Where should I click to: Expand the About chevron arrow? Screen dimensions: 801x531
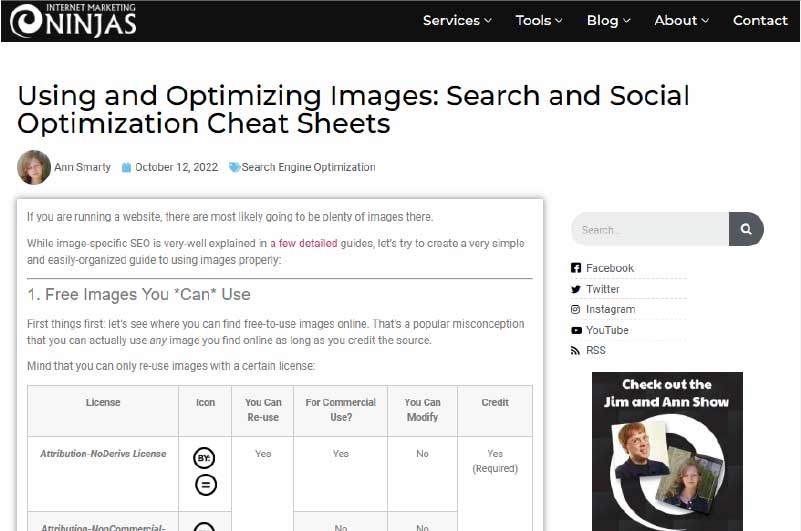click(705, 20)
